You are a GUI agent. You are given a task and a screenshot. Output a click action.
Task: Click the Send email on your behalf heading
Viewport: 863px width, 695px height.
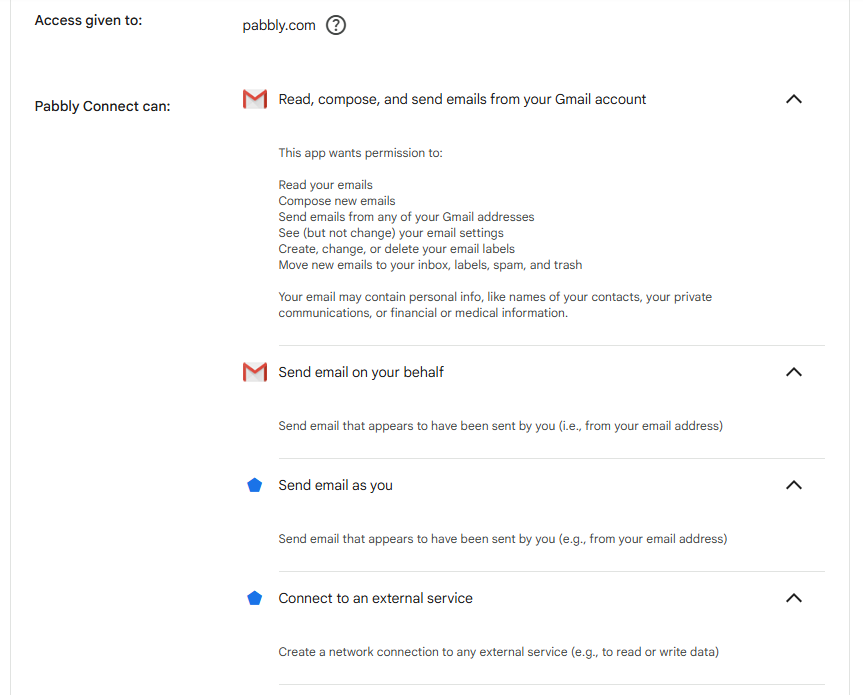click(361, 372)
